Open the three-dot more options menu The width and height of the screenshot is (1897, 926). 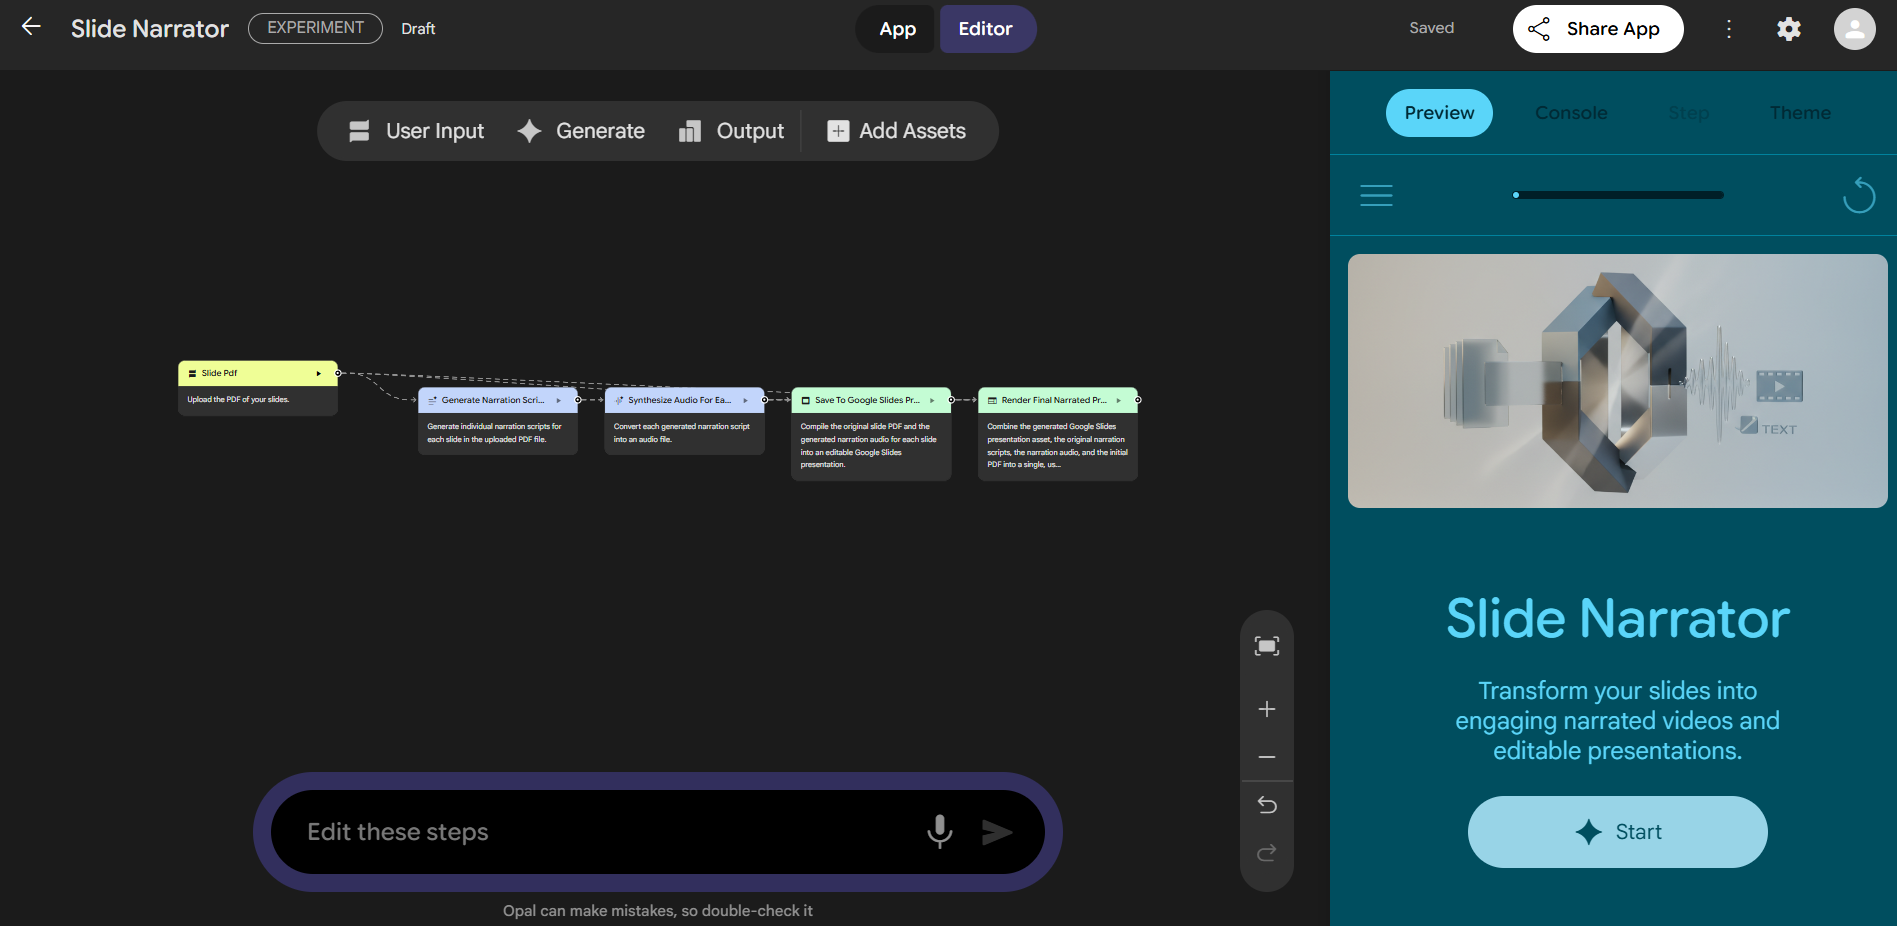(x=1728, y=29)
